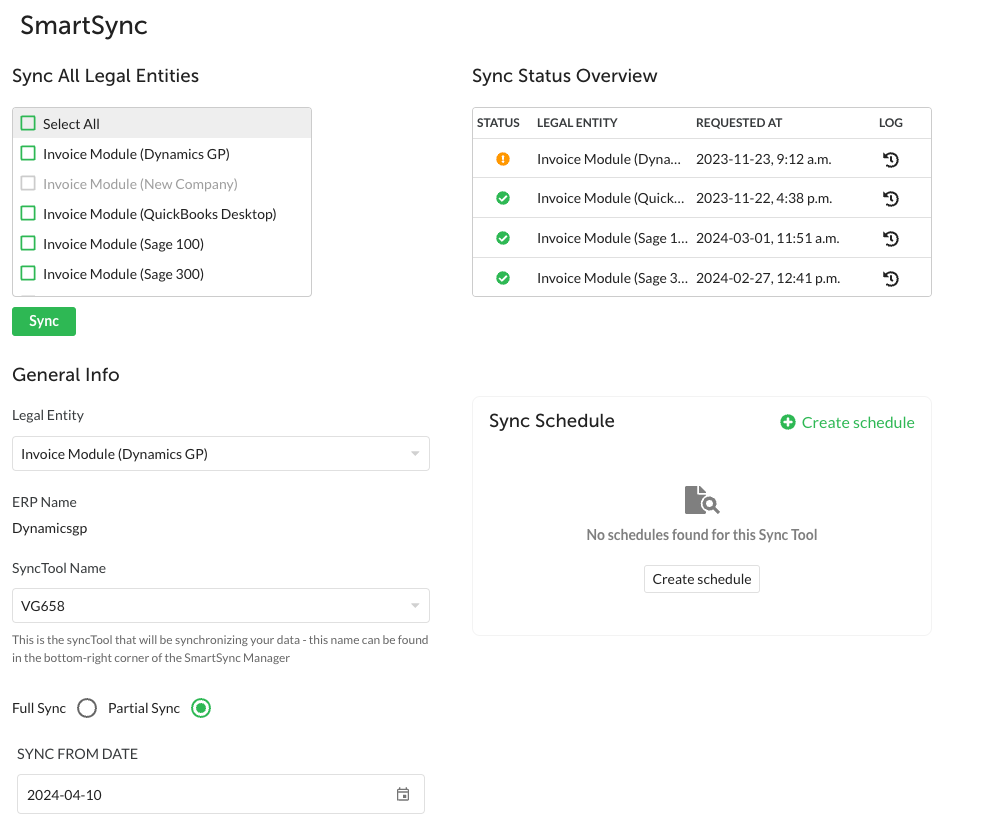
Task: Tick the Select All checkbox
Action: [28, 123]
